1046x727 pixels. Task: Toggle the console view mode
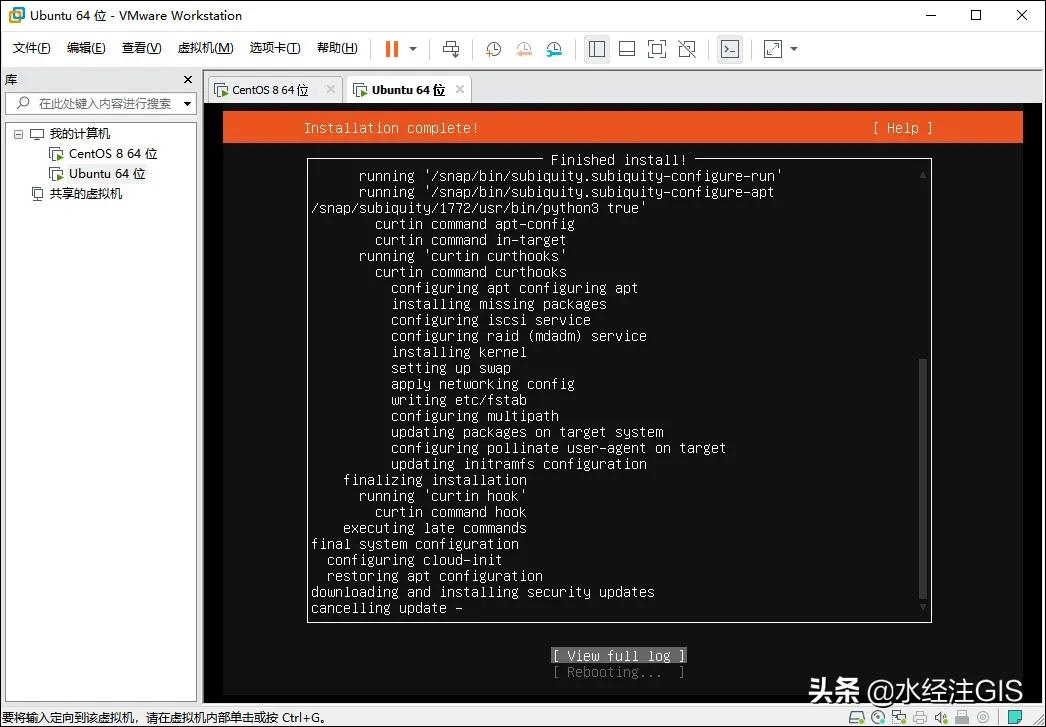tap(729, 48)
